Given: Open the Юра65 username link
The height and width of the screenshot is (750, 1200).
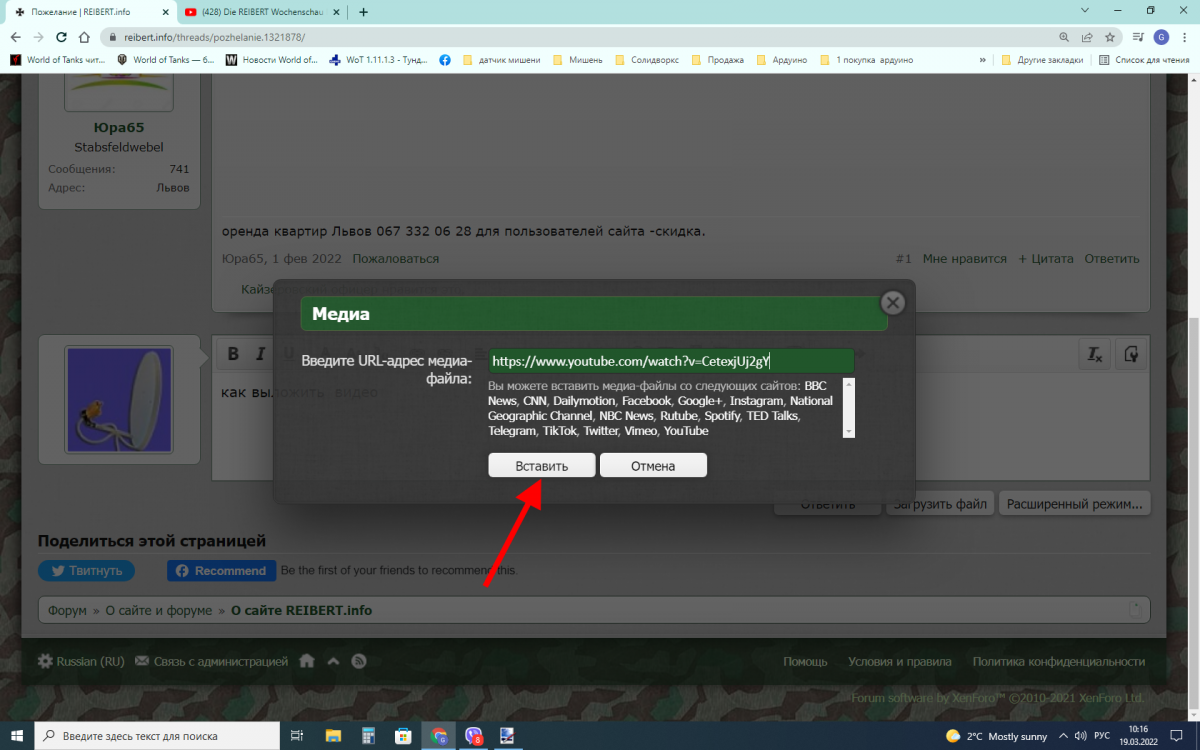Looking at the screenshot, I should [119, 127].
